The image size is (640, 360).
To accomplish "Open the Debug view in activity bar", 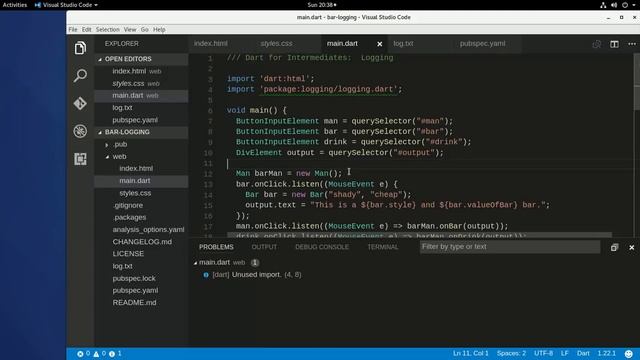I will tap(80, 131).
